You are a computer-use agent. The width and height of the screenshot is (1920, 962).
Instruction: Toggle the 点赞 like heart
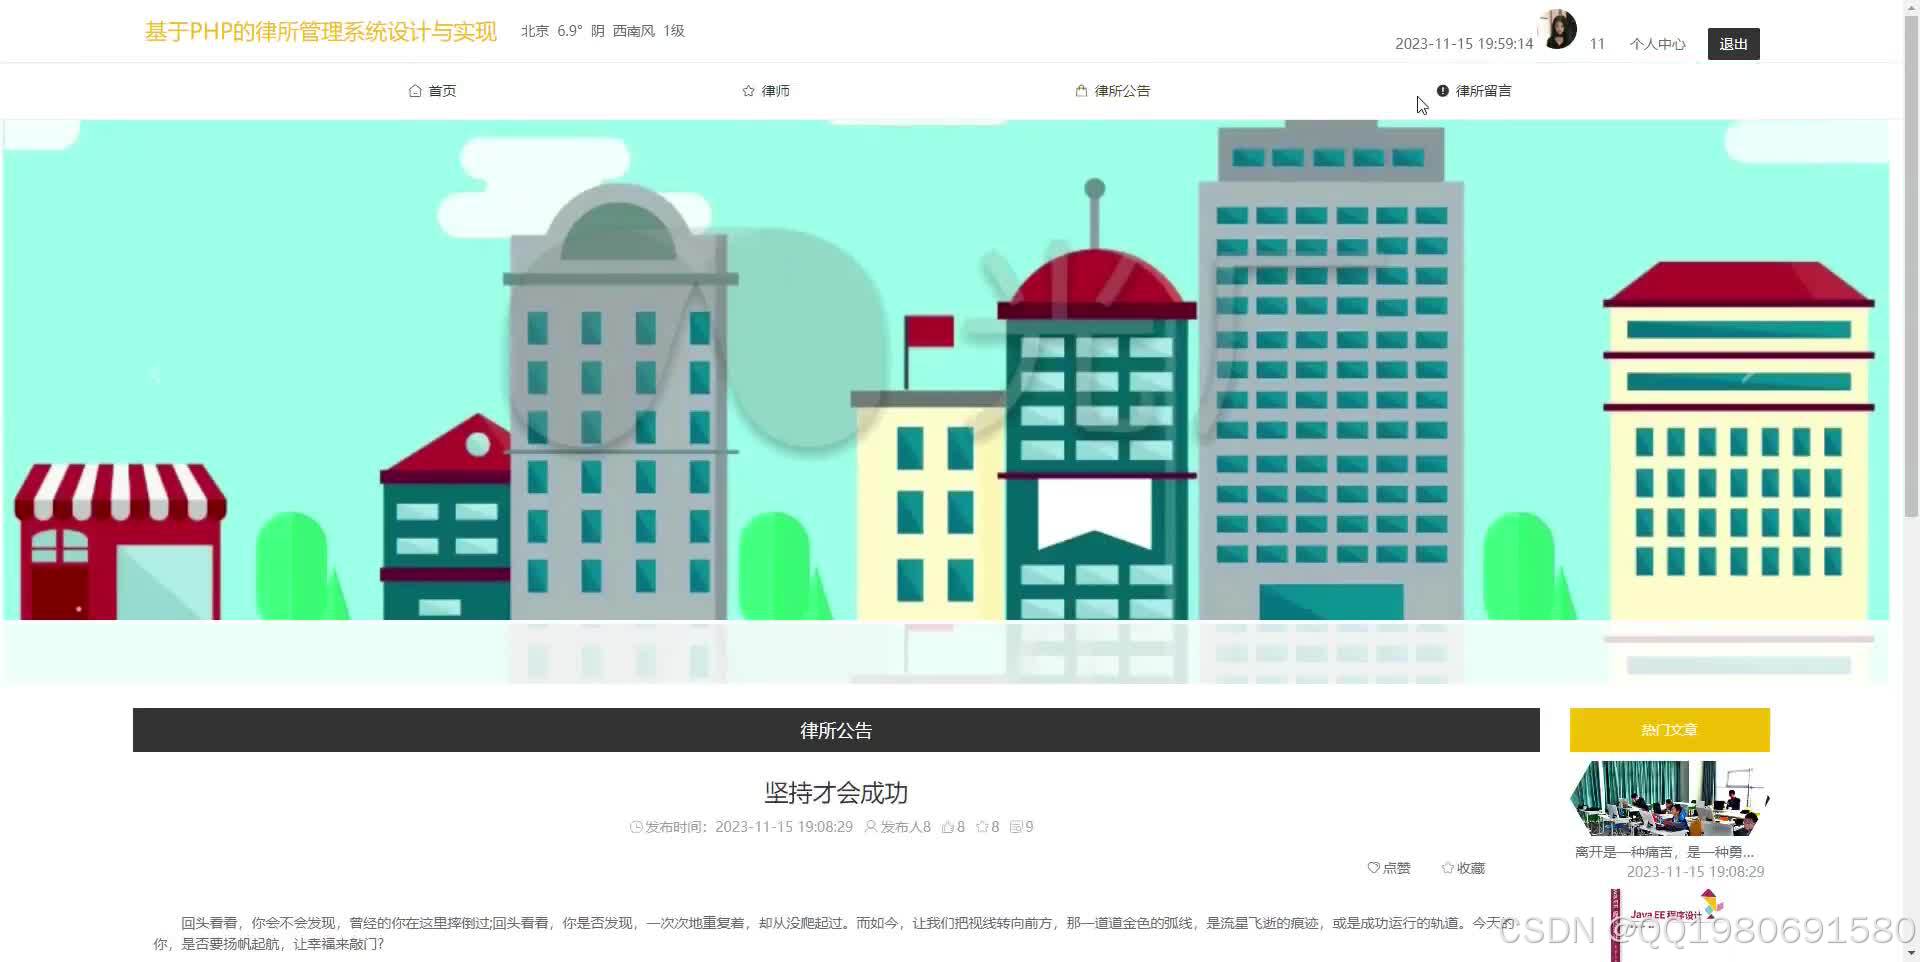click(x=1388, y=867)
